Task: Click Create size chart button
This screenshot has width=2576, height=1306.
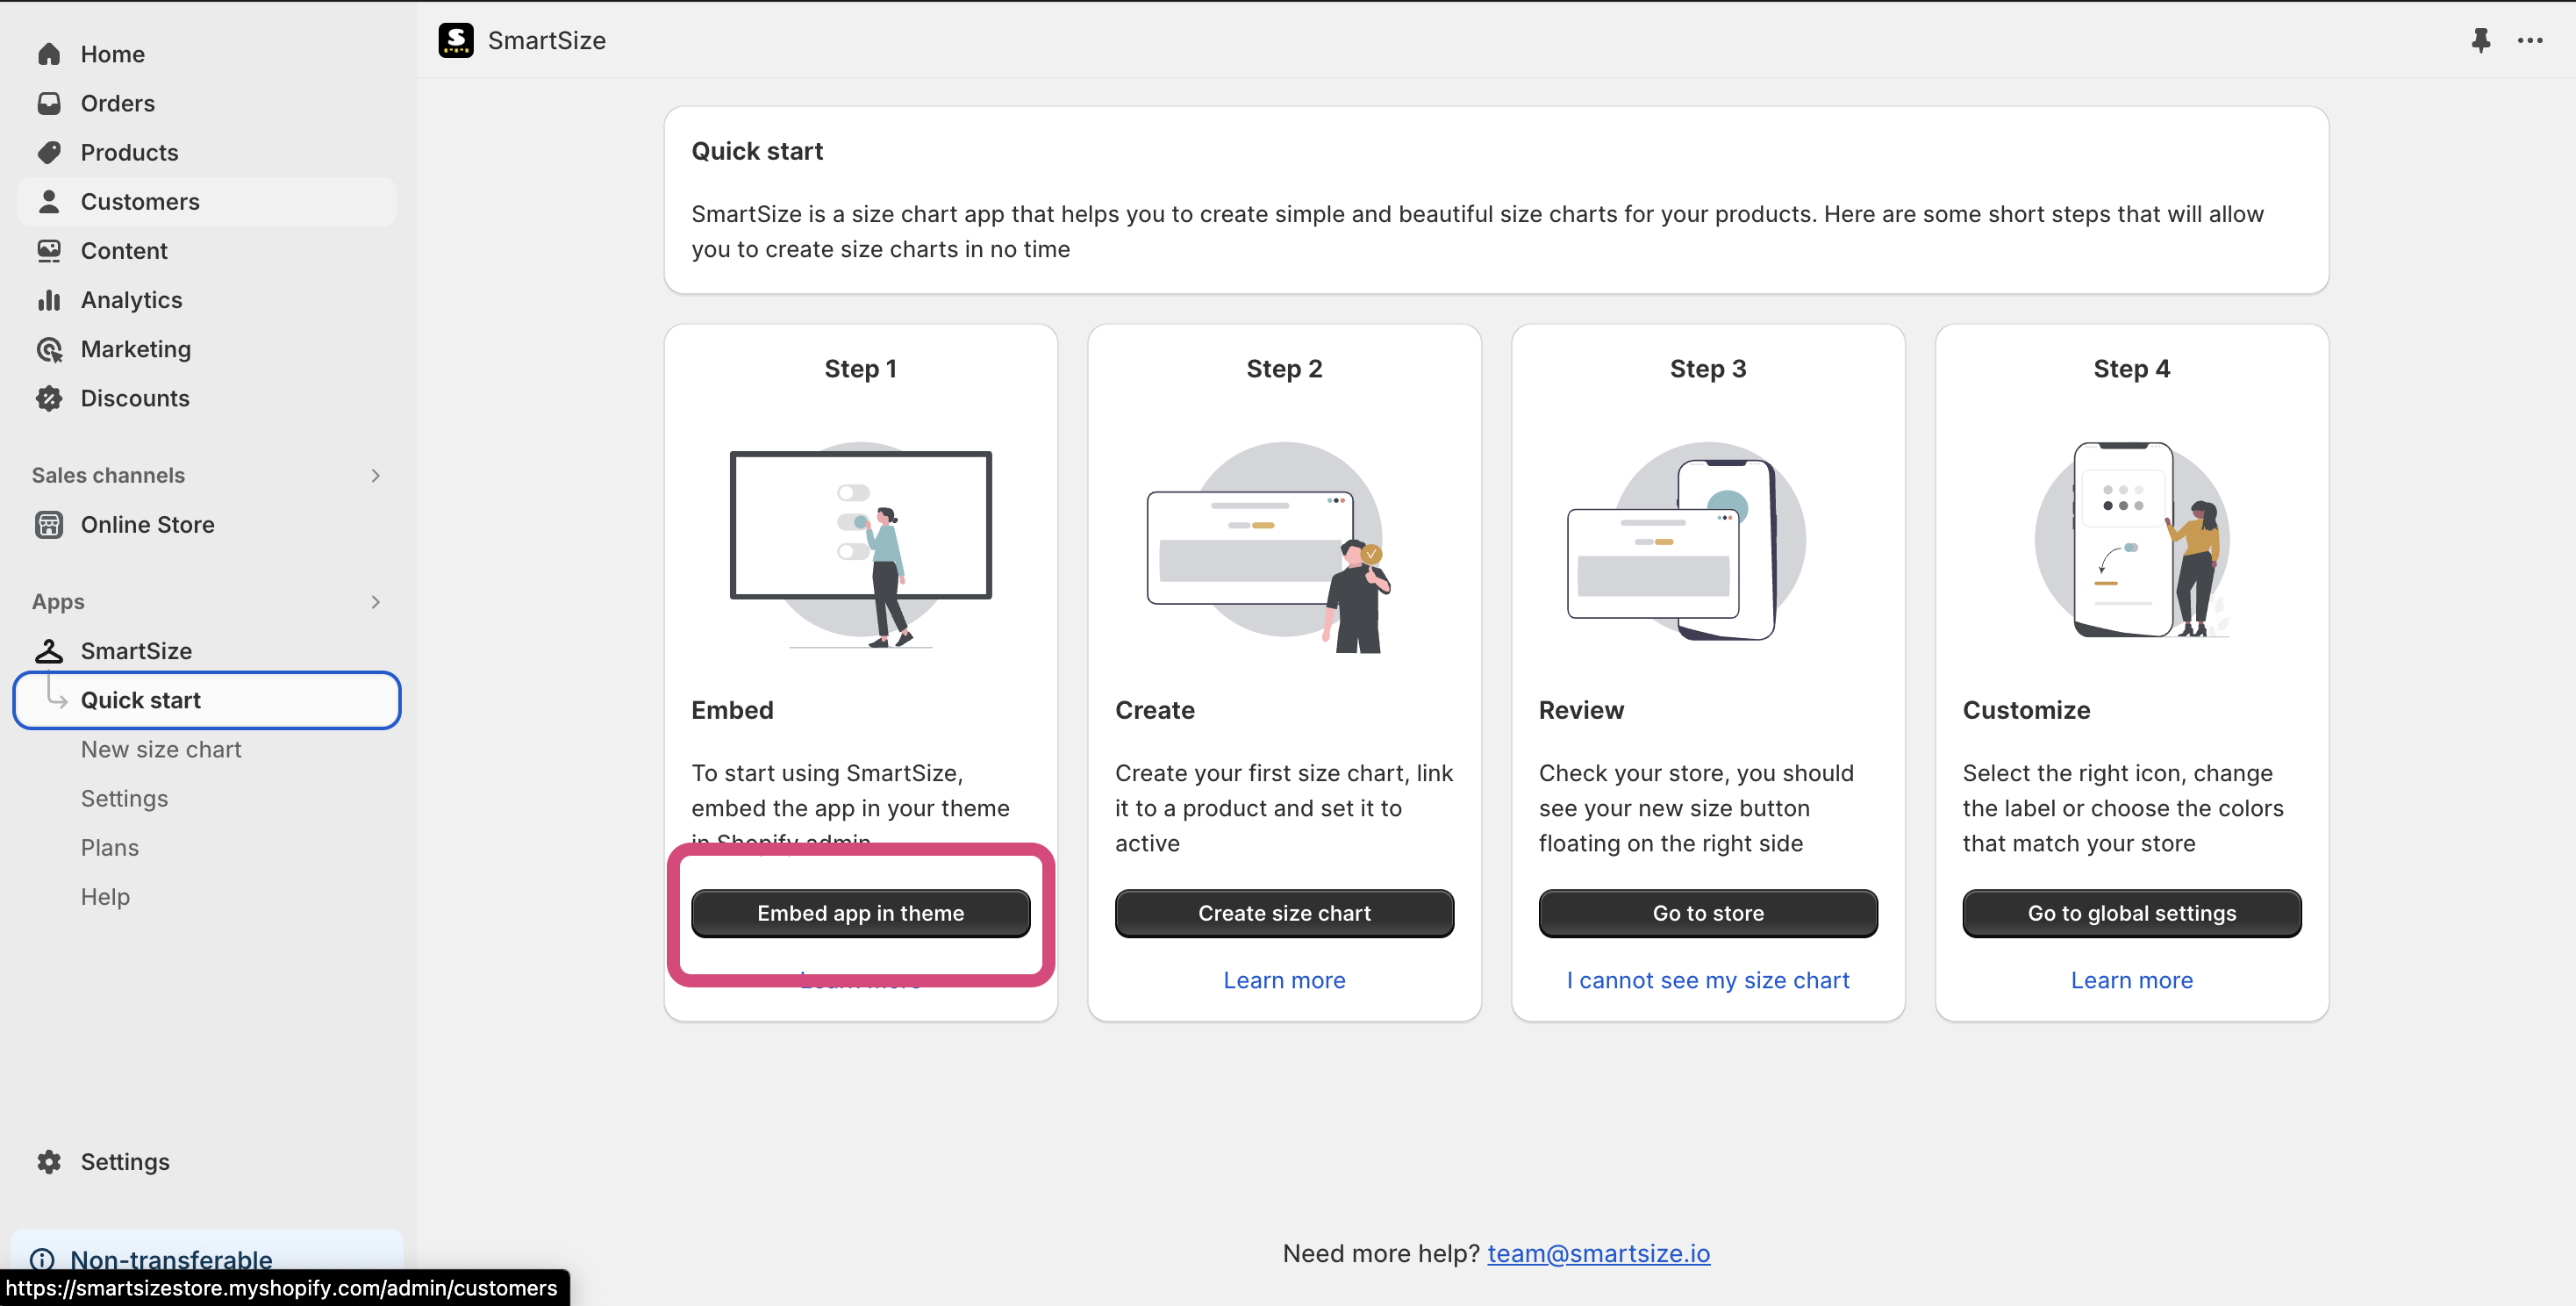Action: pos(1284,913)
